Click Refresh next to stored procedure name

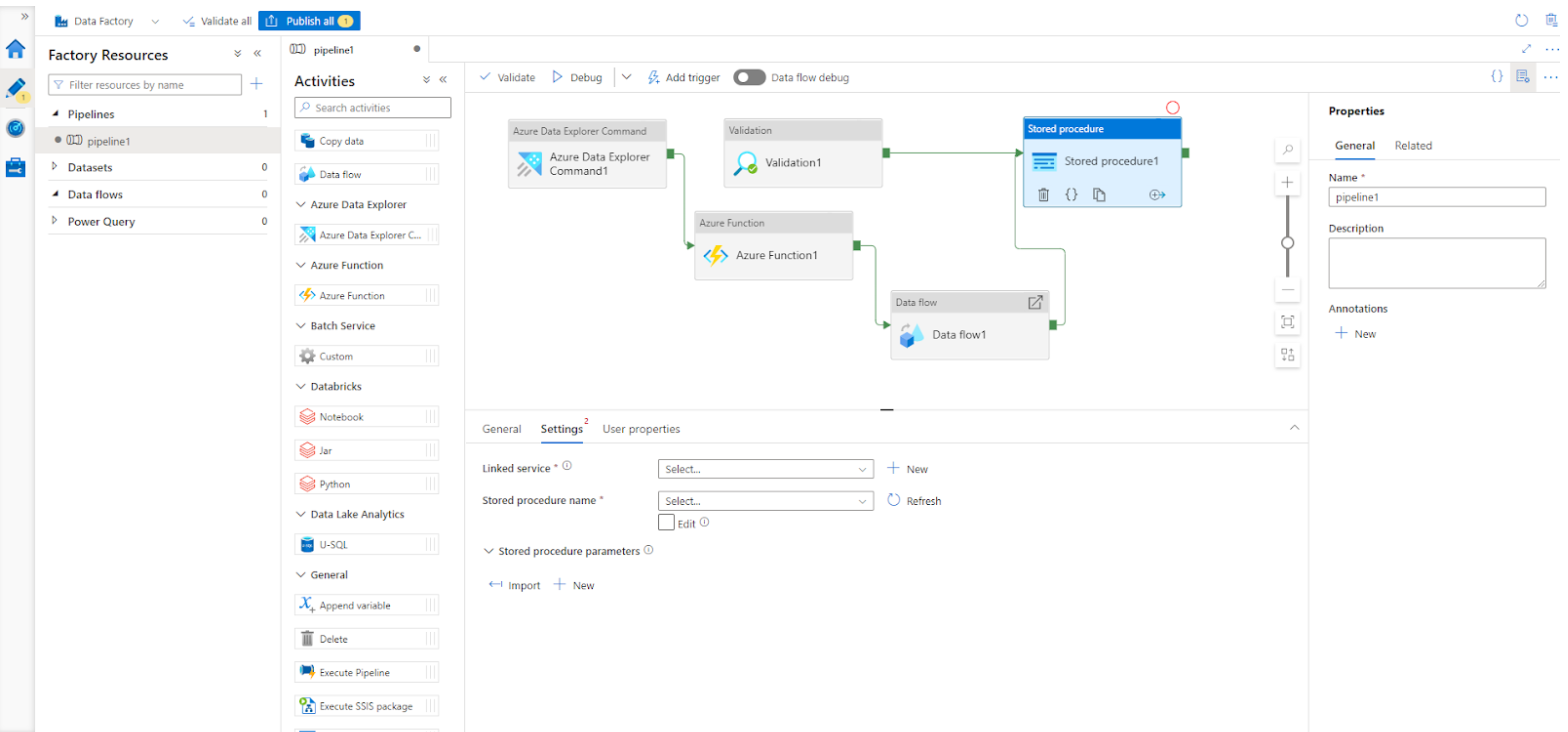coord(914,500)
